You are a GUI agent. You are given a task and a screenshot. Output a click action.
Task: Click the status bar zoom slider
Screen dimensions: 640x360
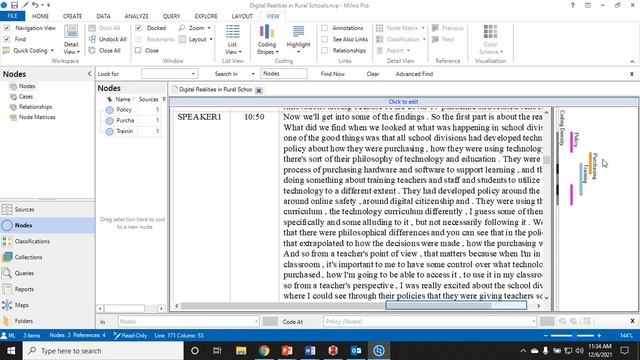click(572, 336)
